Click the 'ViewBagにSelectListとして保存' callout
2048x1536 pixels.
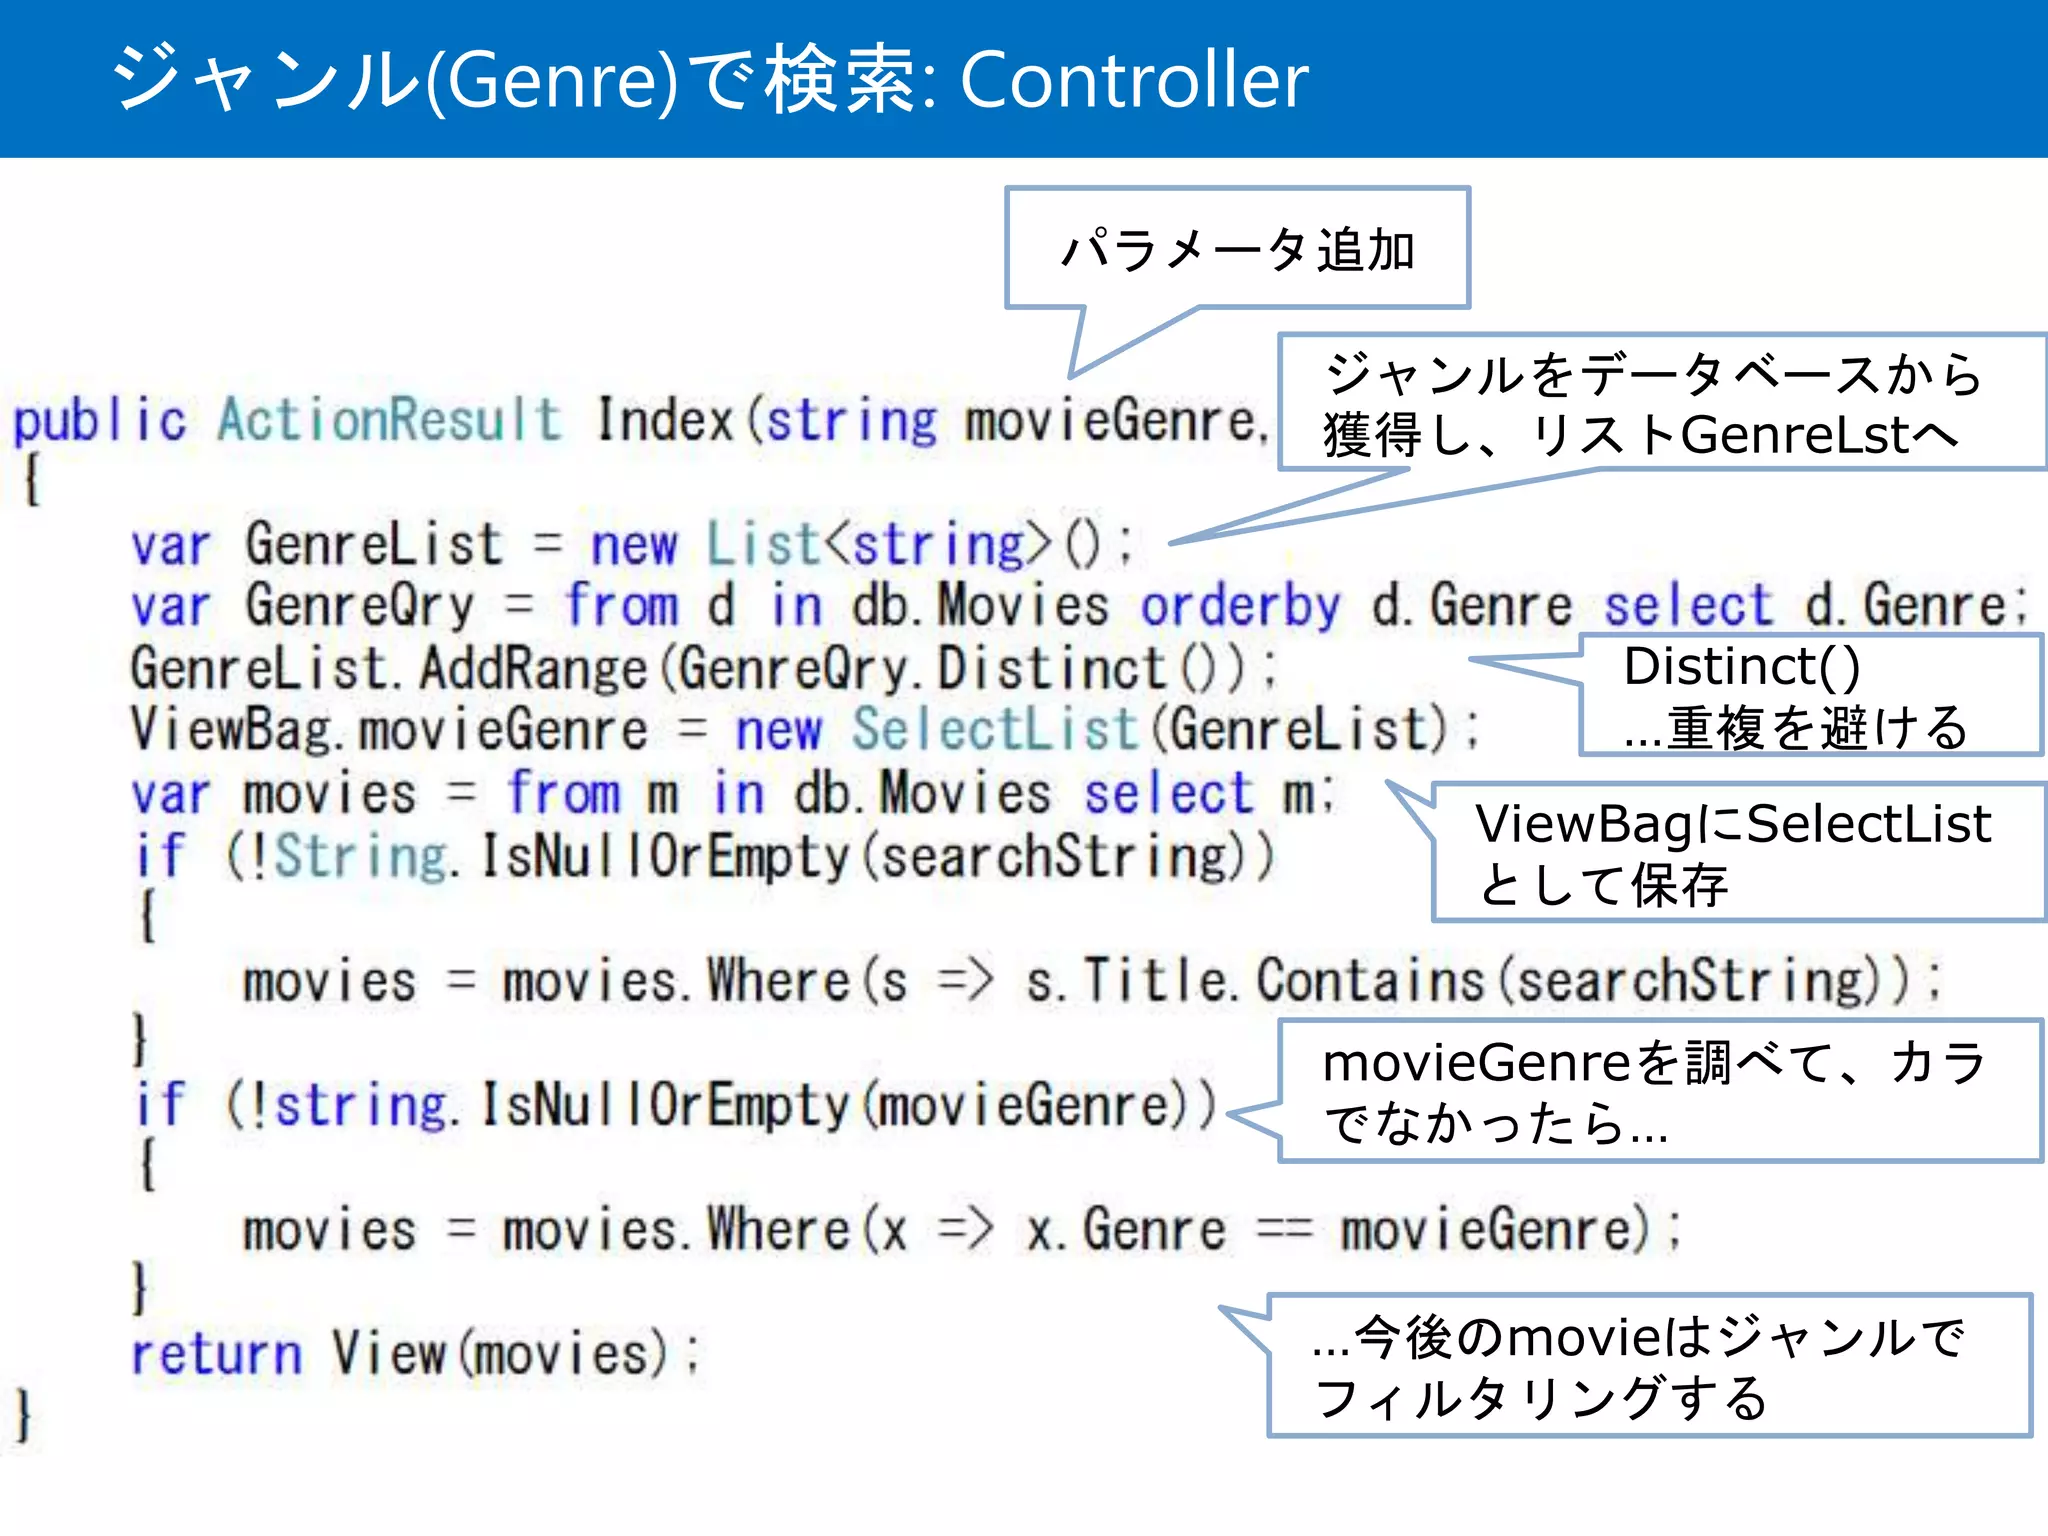tap(1739, 853)
